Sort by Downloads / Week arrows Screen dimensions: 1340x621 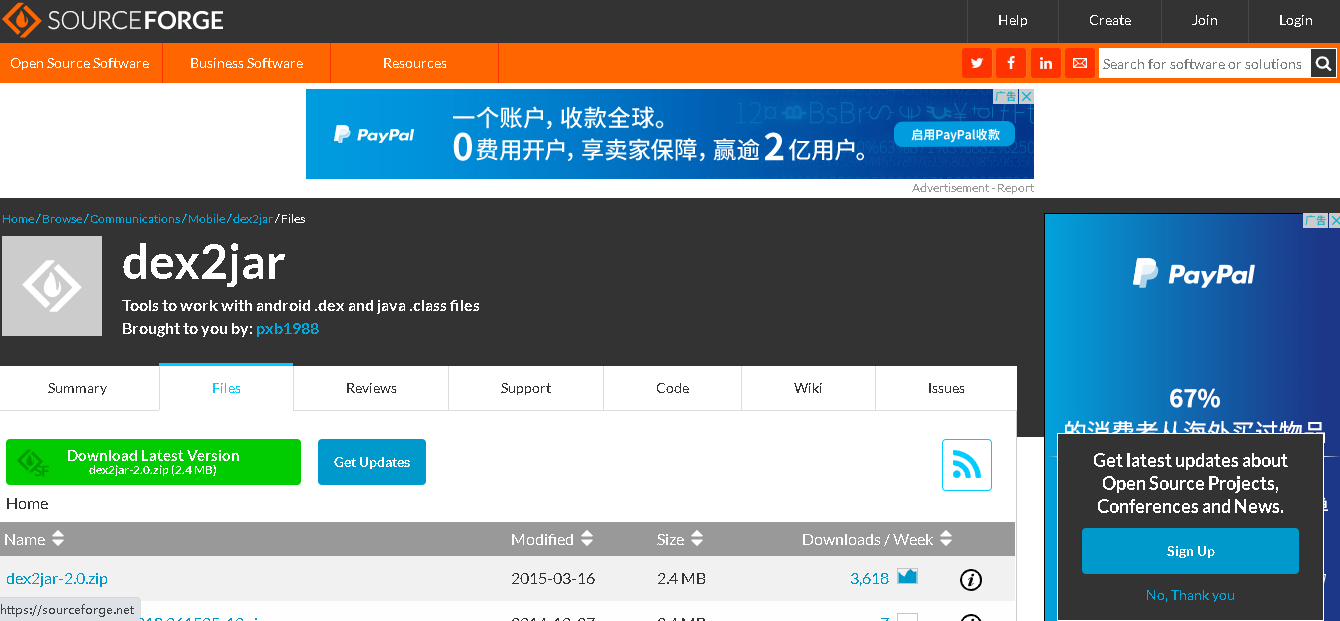pyautogui.click(x=947, y=539)
